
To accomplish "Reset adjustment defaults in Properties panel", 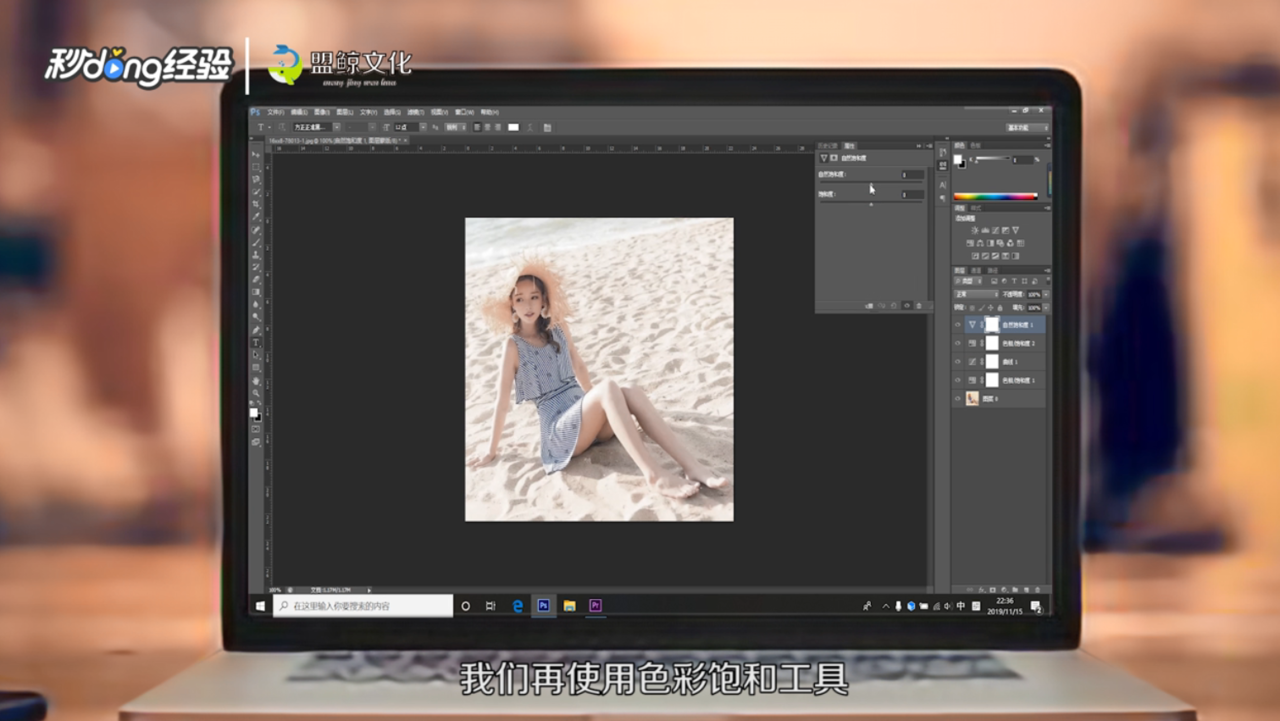I will [894, 306].
